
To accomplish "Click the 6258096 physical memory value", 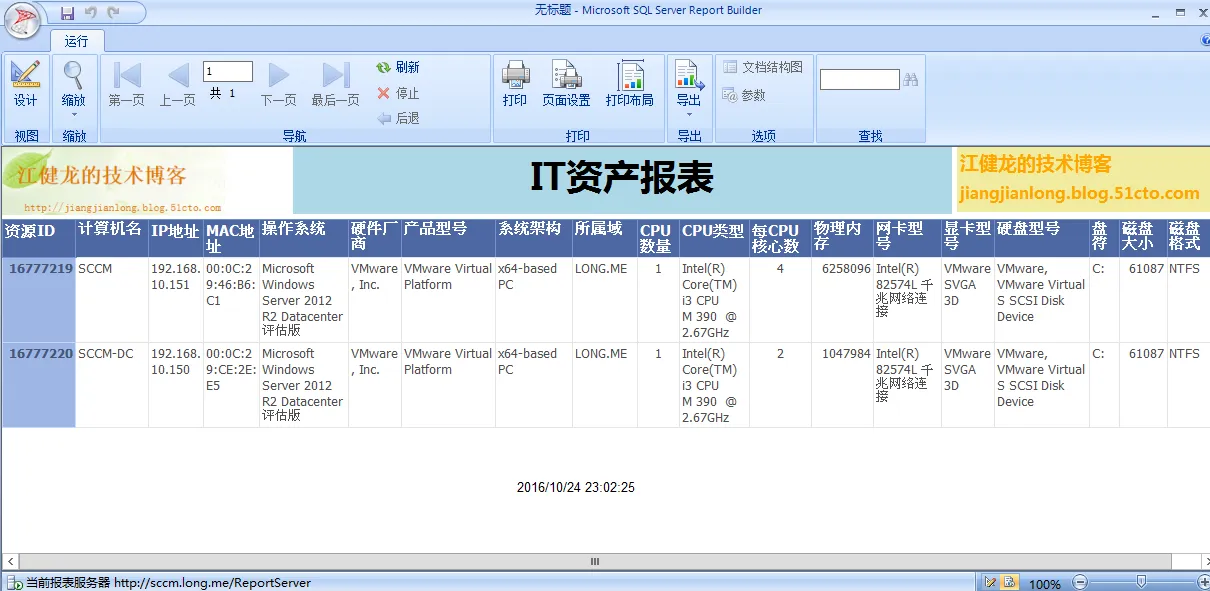I will [x=846, y=269].
